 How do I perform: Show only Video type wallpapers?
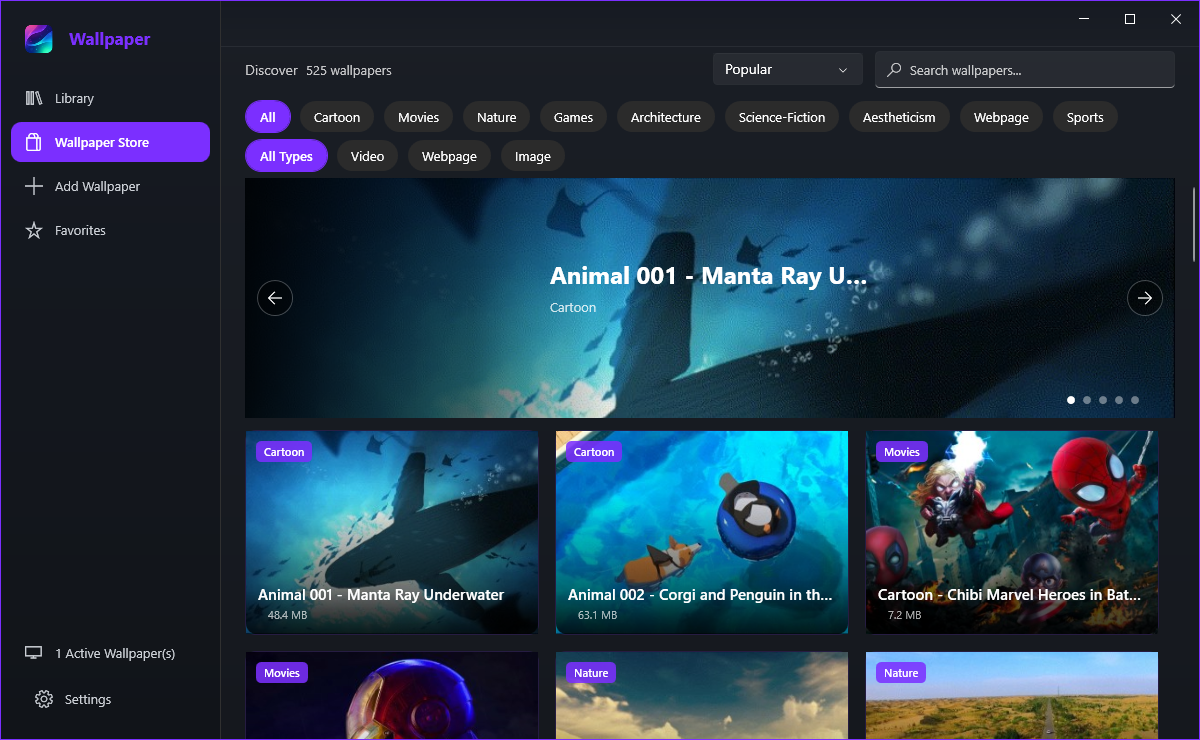pyautogui.click(x=368, y=156)
